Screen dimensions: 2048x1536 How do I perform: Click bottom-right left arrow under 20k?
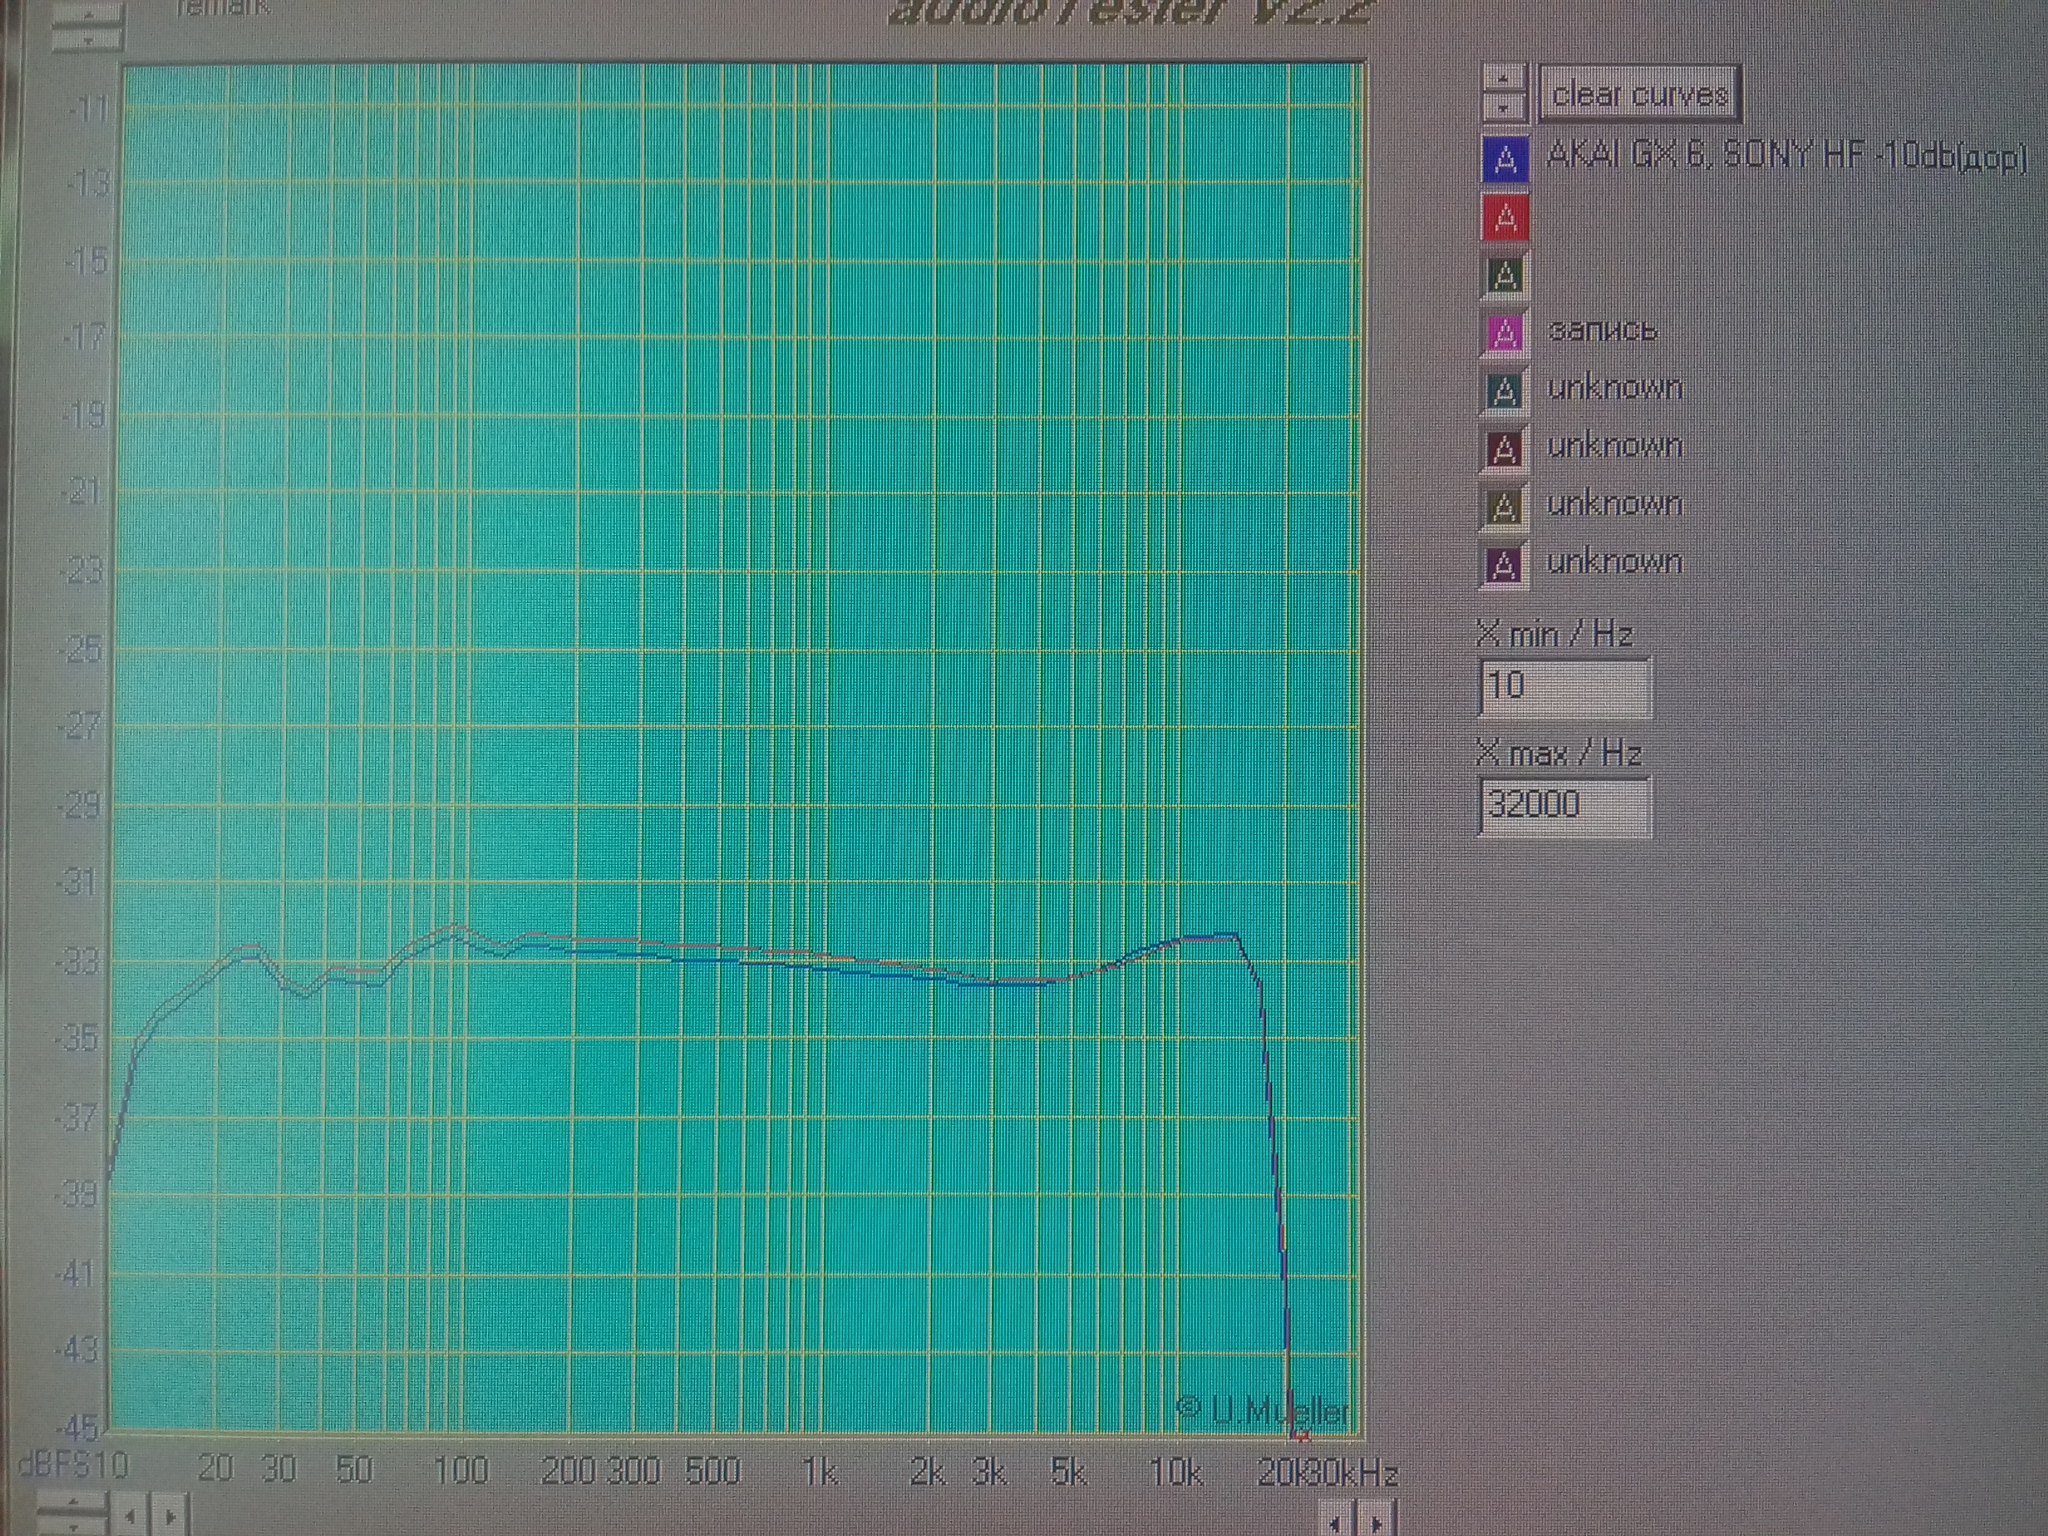(1336, 1524)
